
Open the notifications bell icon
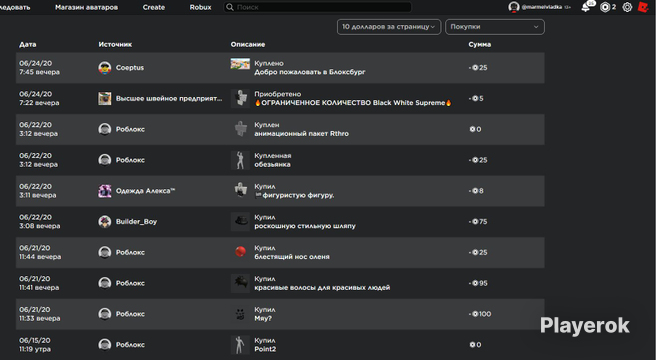click(x=586, y=7)
